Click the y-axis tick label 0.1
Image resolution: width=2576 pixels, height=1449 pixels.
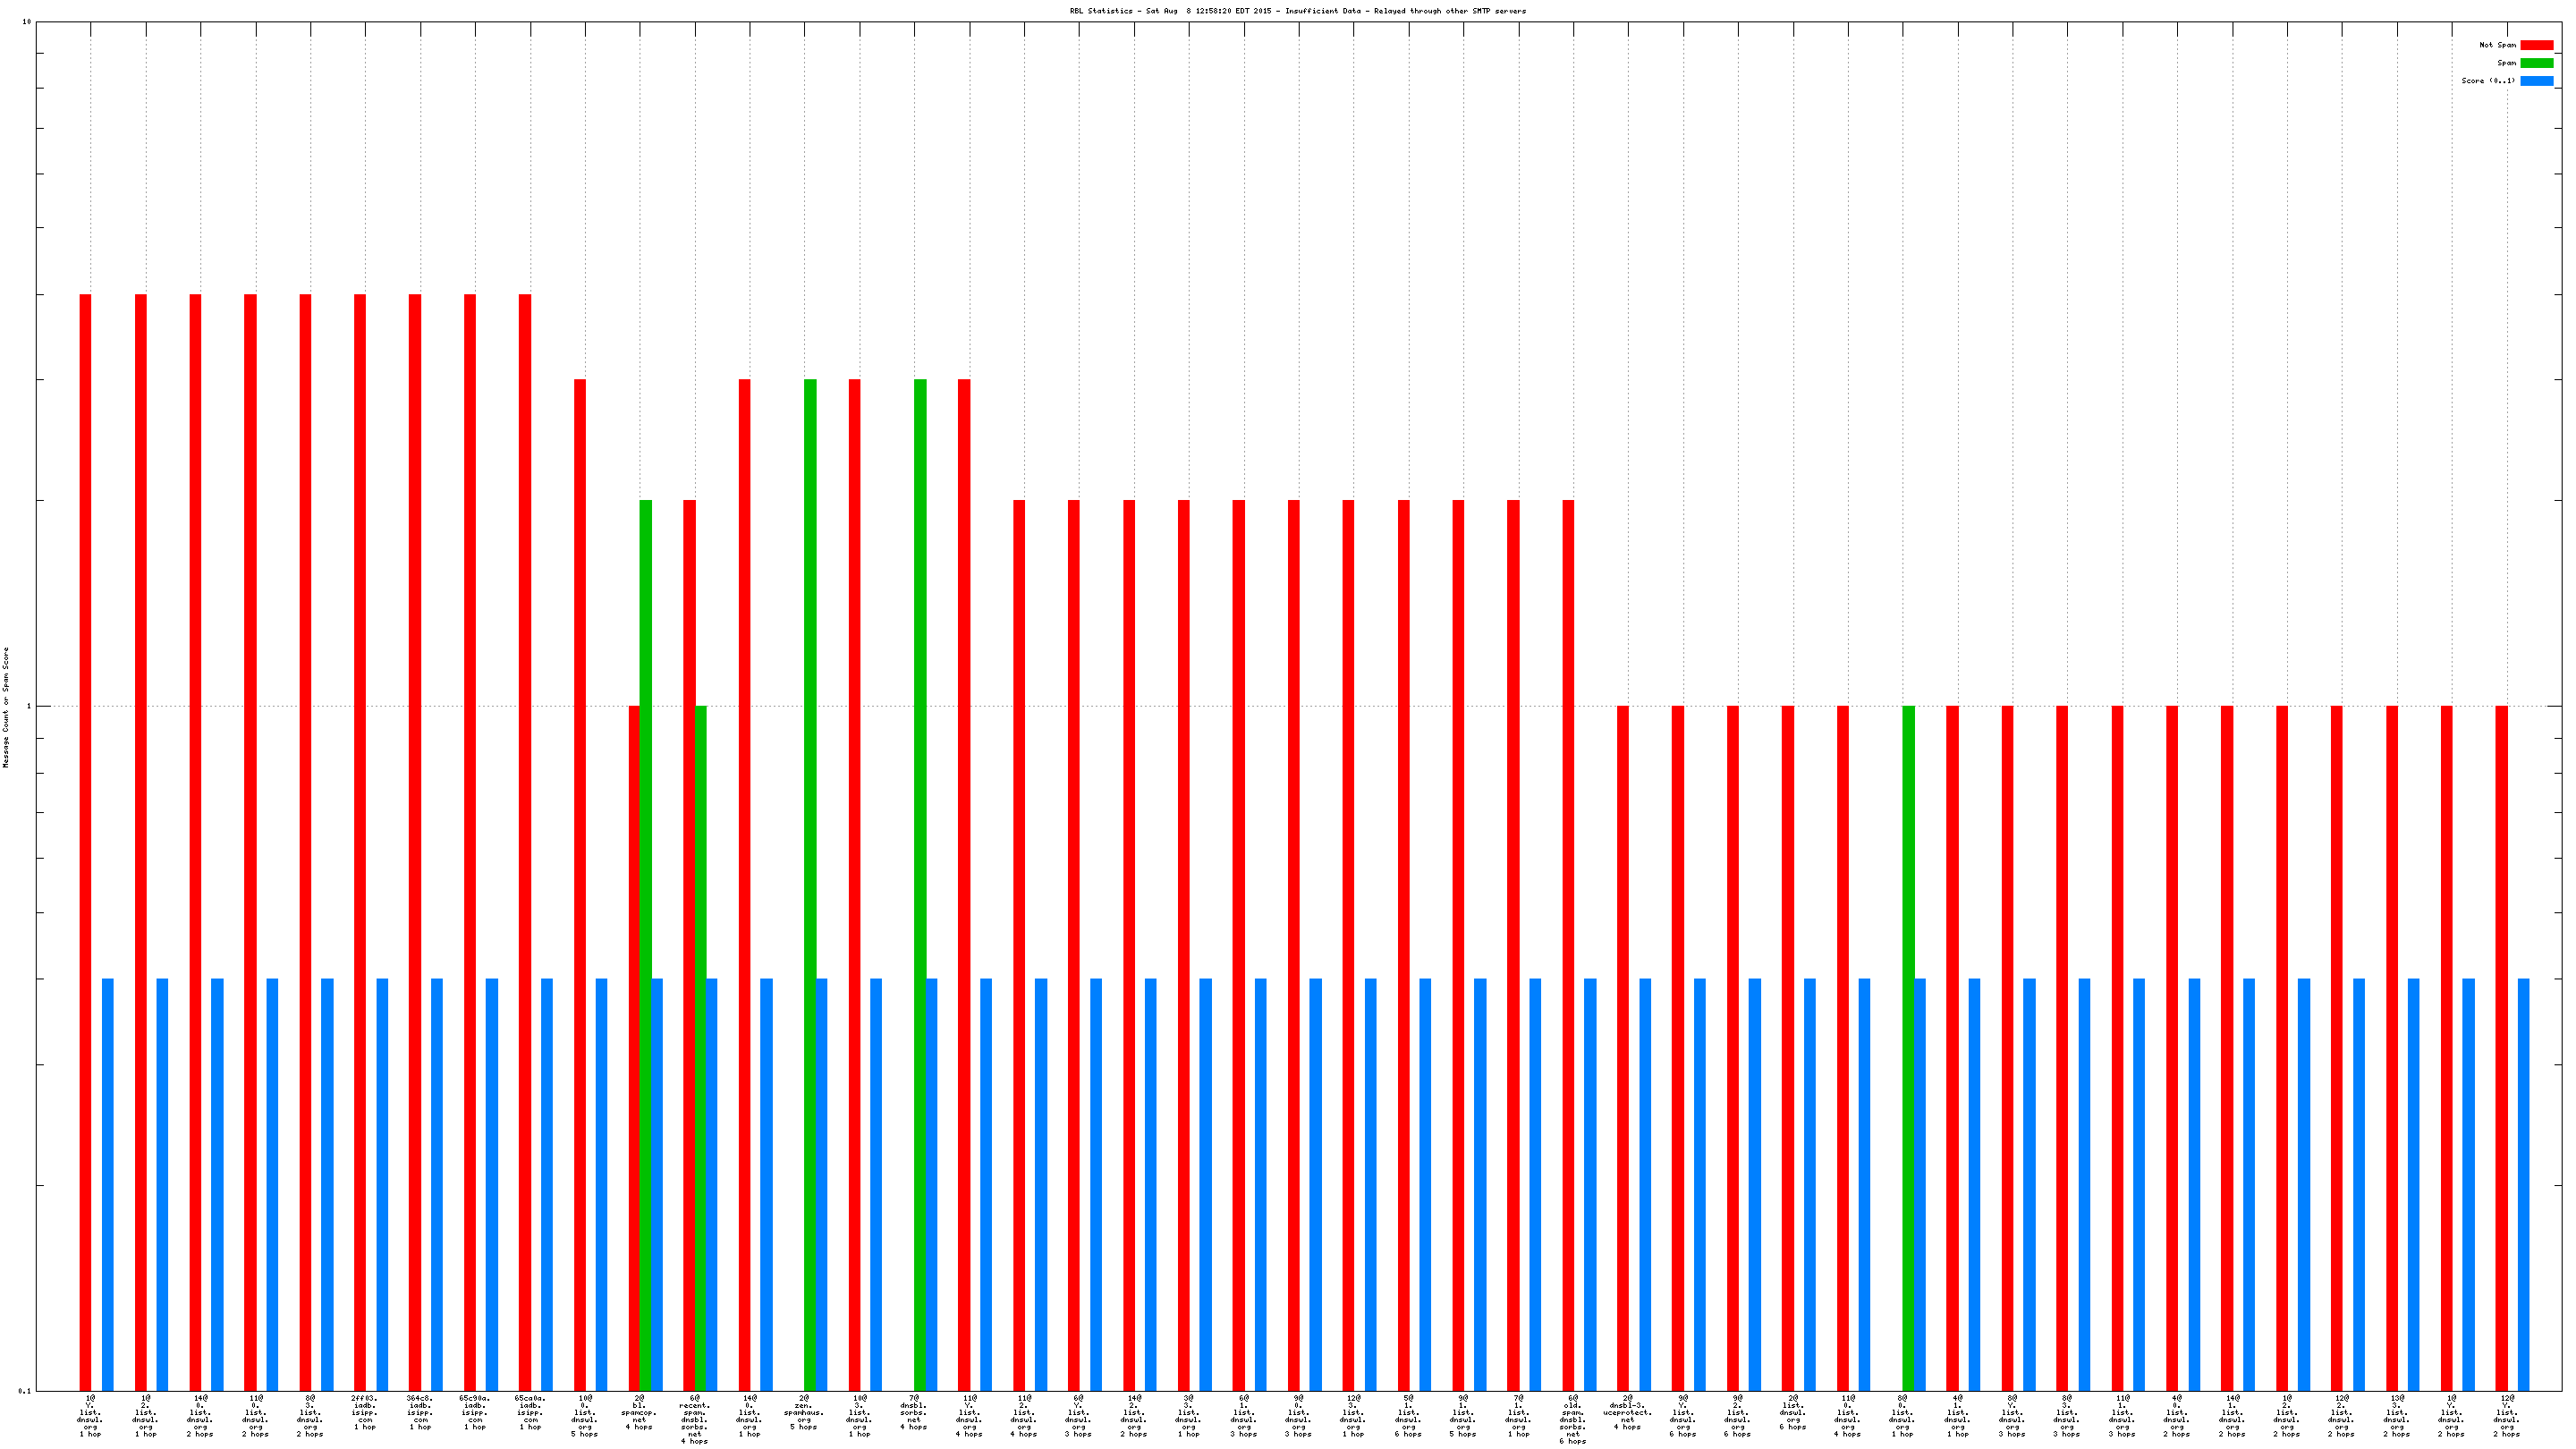point(25,1391)
